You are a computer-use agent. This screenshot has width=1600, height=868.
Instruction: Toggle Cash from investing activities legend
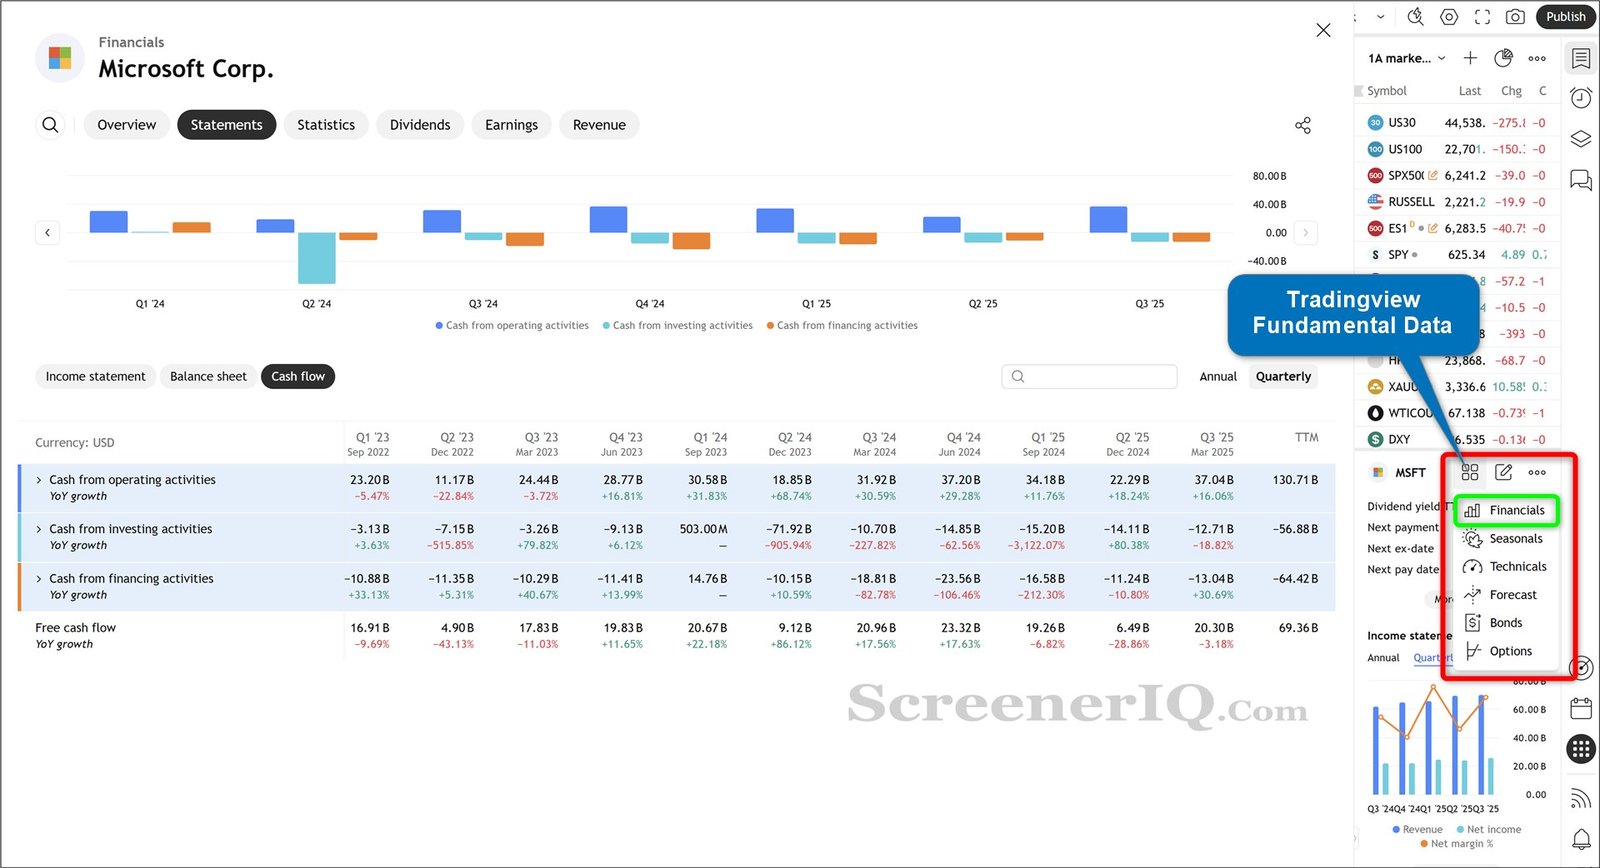pyautogui.click(x=677, y=325)
